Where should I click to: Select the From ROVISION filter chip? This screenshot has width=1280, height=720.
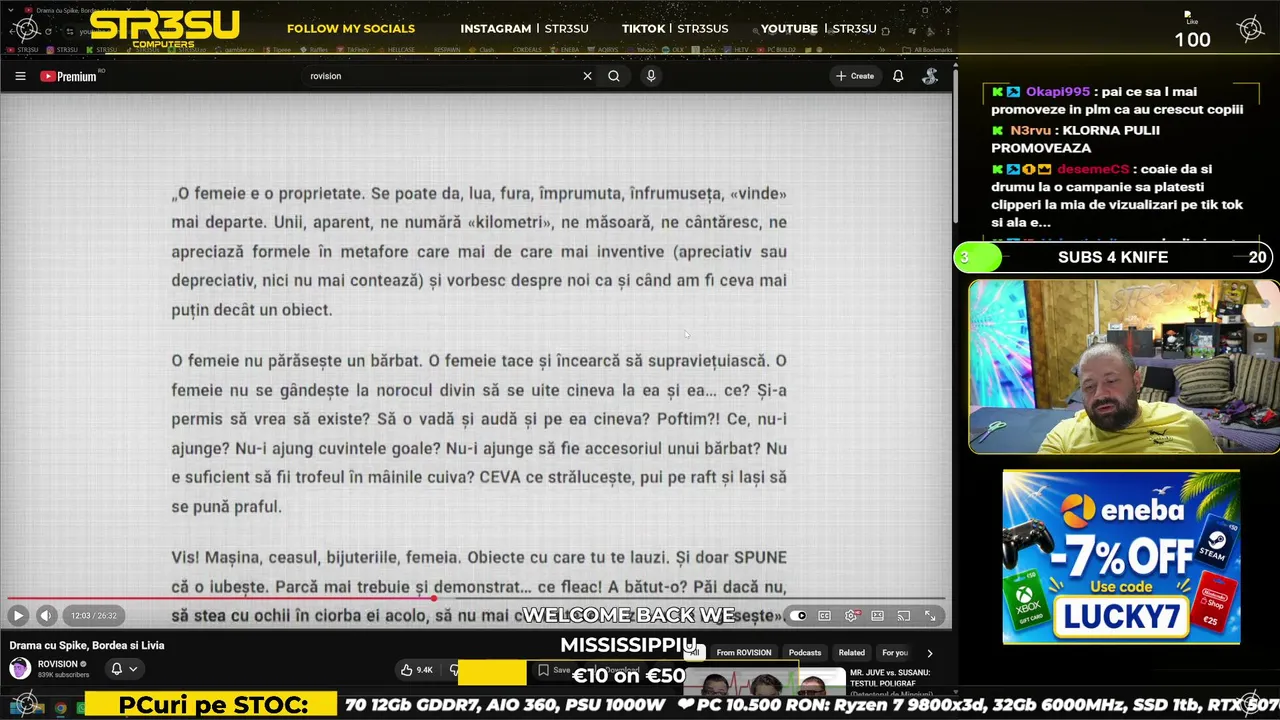(x=744, y=653)
